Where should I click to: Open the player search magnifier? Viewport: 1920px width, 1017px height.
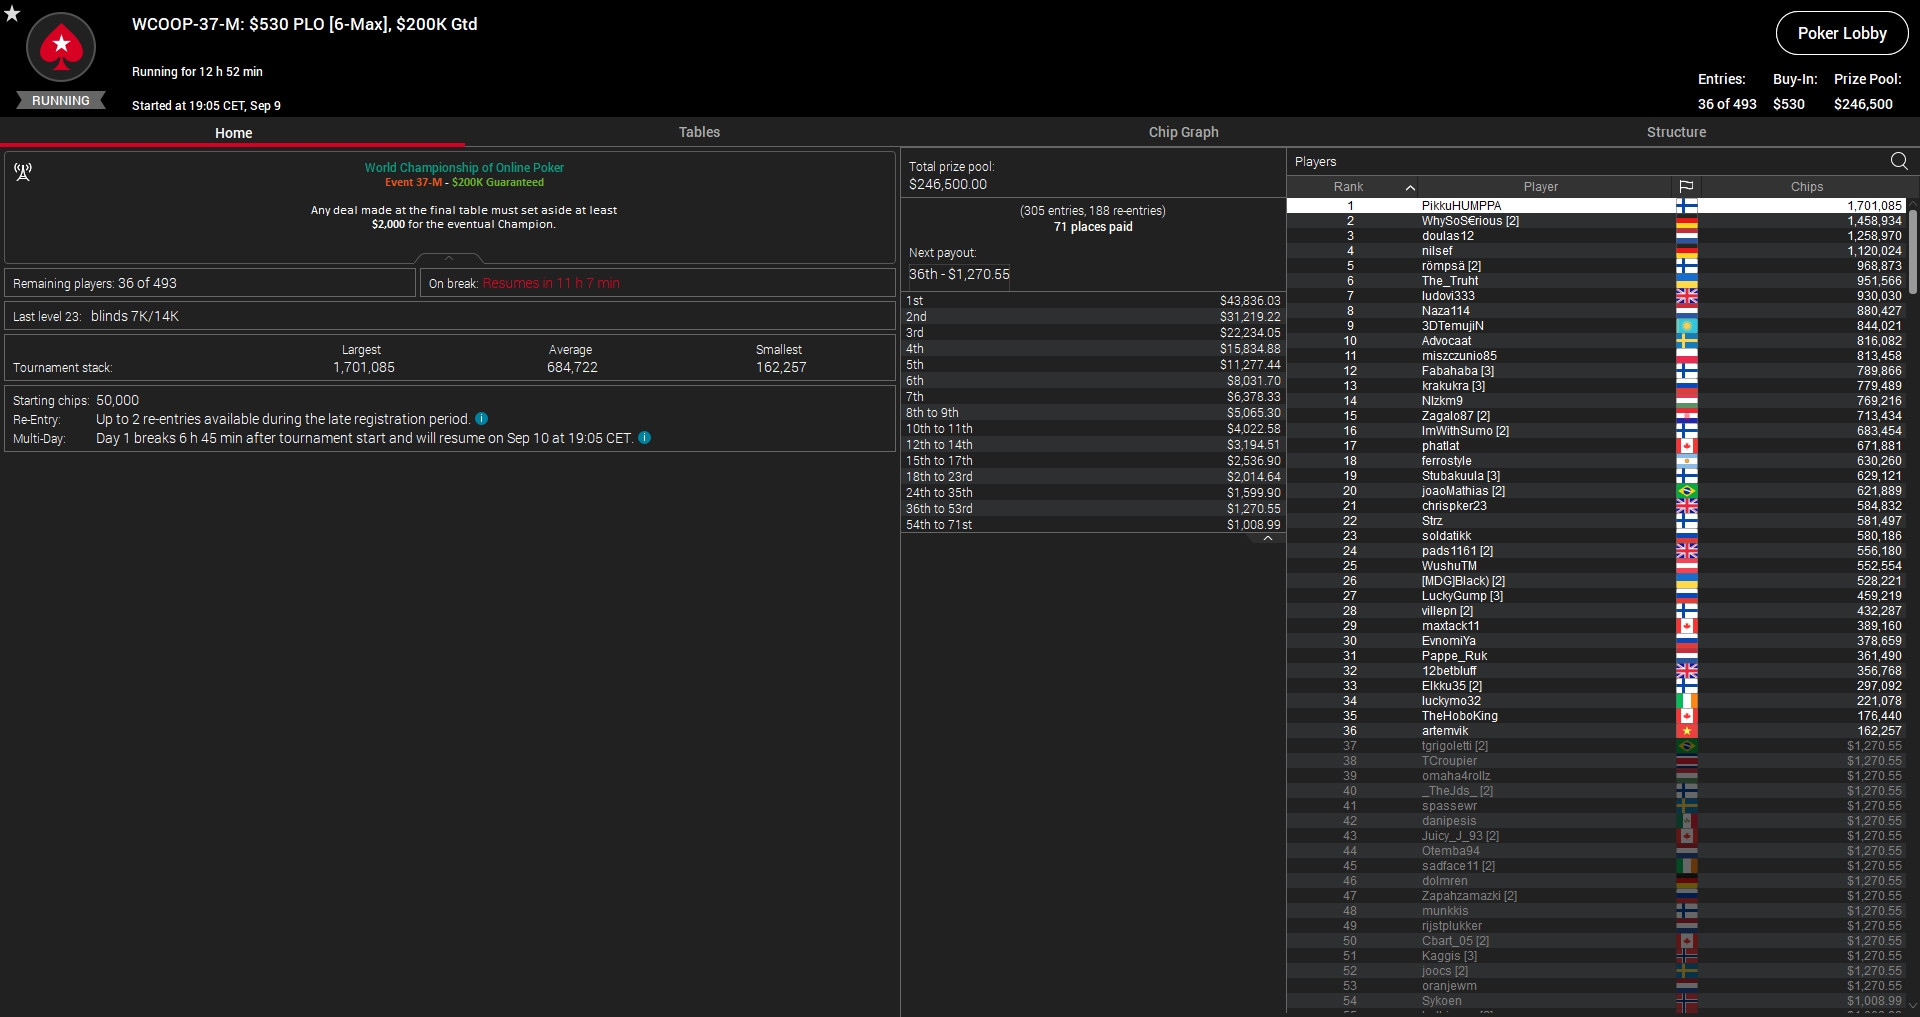coord(1899,161)
